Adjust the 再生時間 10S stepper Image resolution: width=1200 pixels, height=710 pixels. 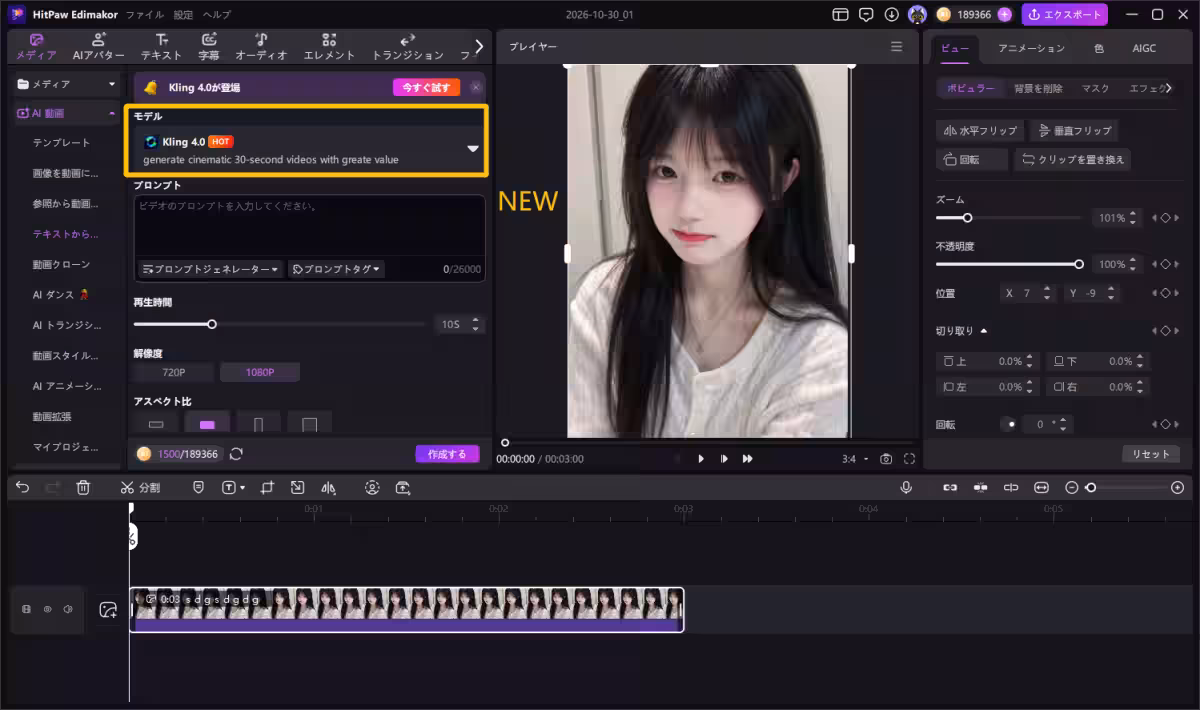476,325
